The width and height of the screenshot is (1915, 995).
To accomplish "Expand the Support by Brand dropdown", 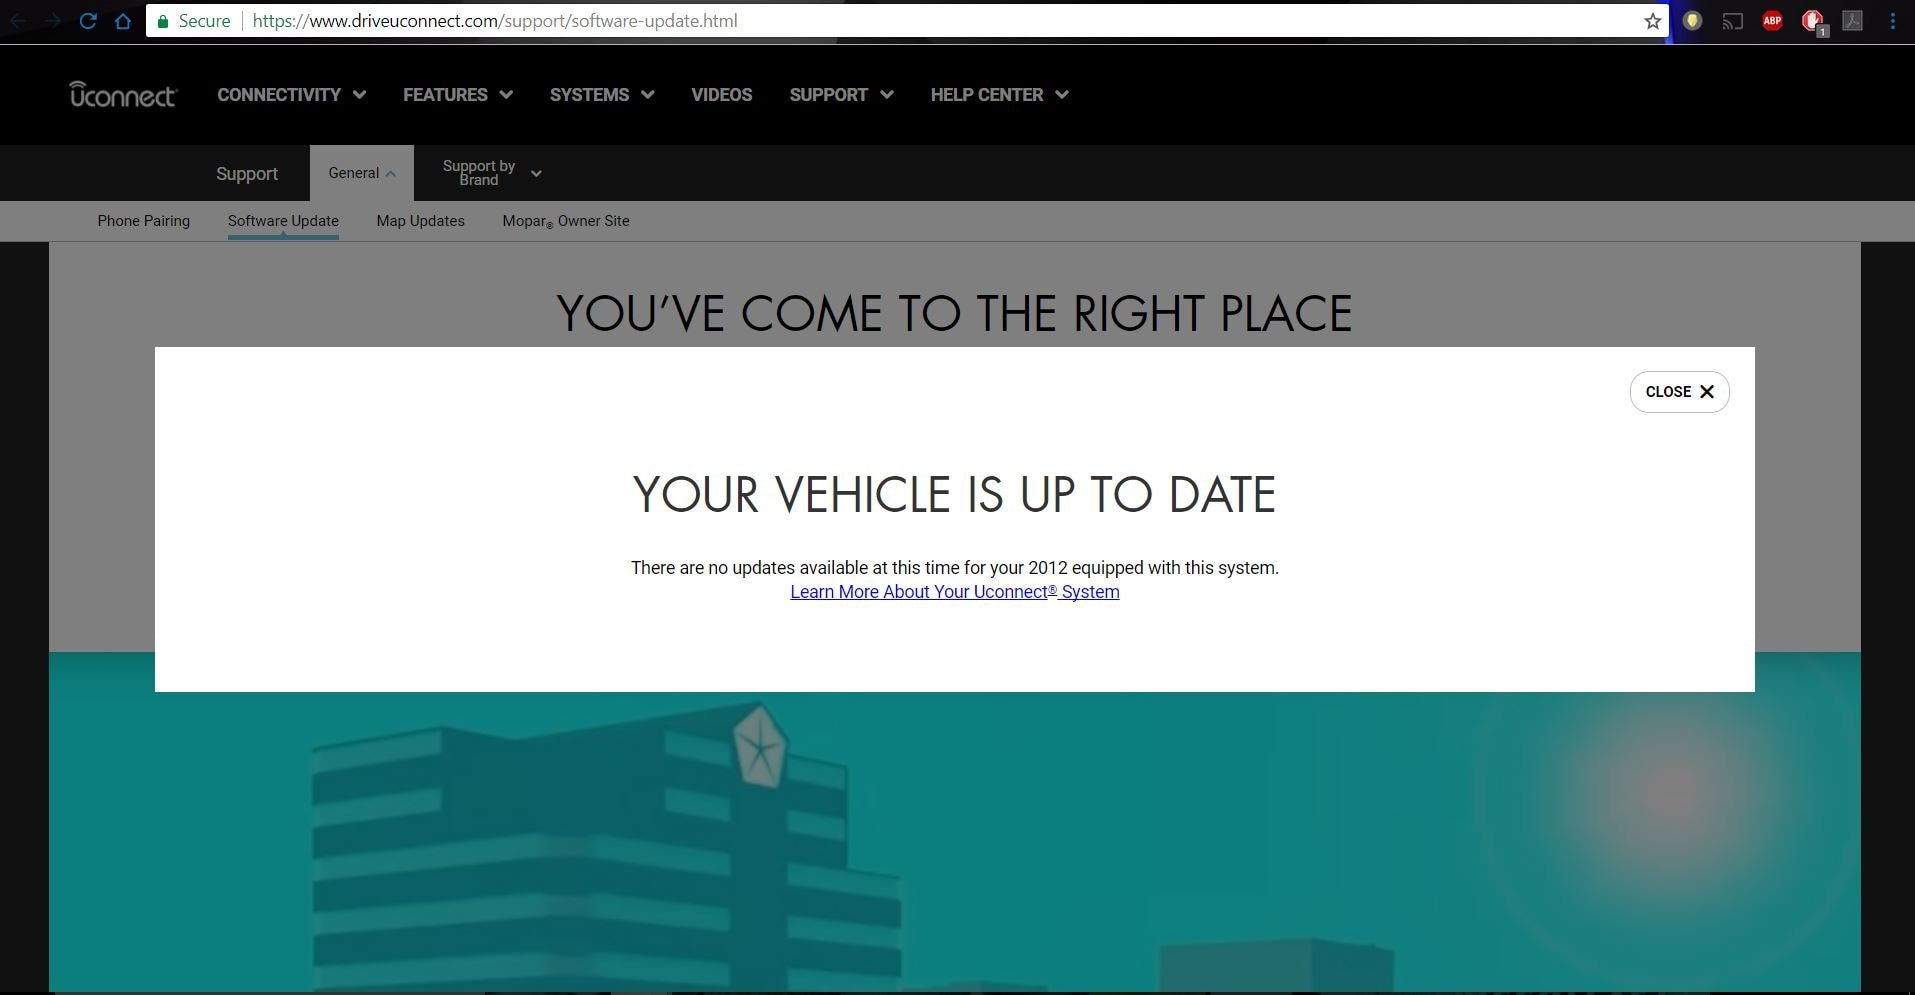I will point(491,173).
